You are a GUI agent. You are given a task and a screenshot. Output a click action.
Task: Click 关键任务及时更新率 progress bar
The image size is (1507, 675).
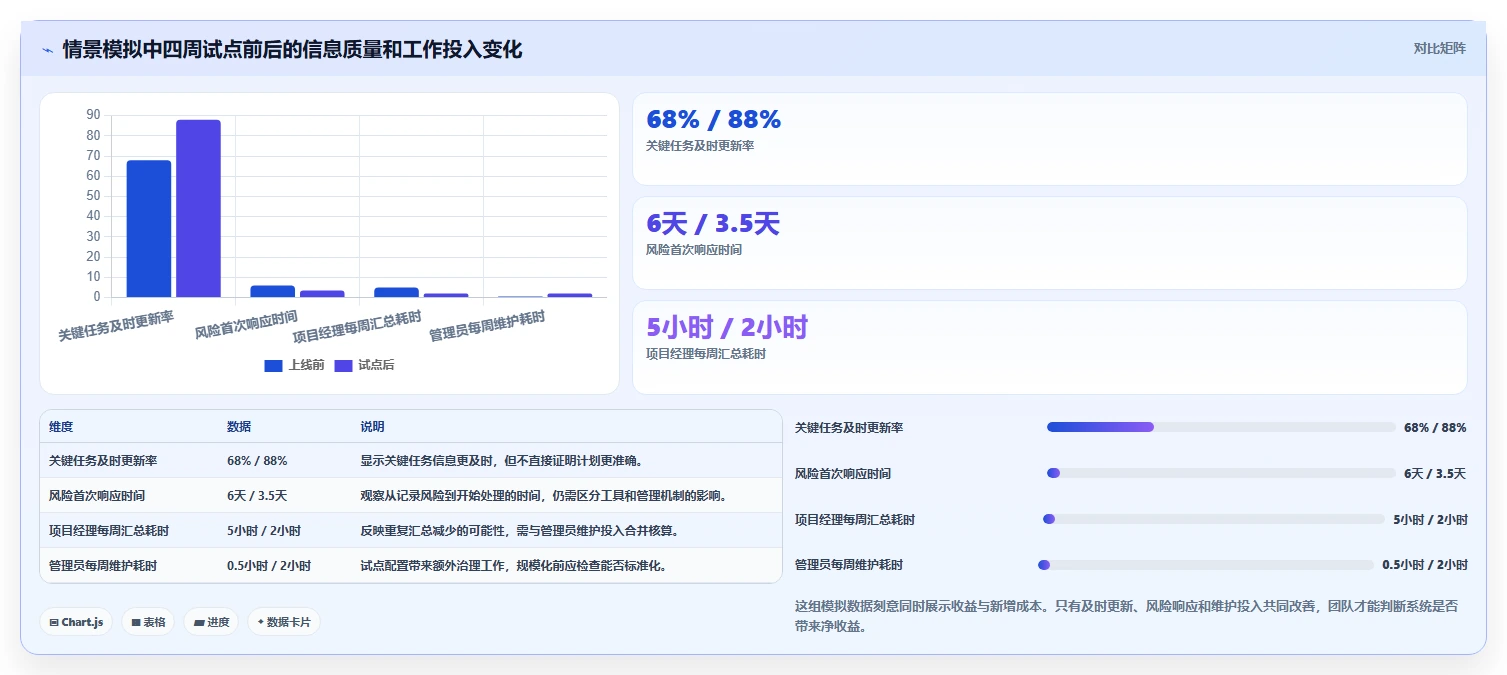[x=1221, y=427]
